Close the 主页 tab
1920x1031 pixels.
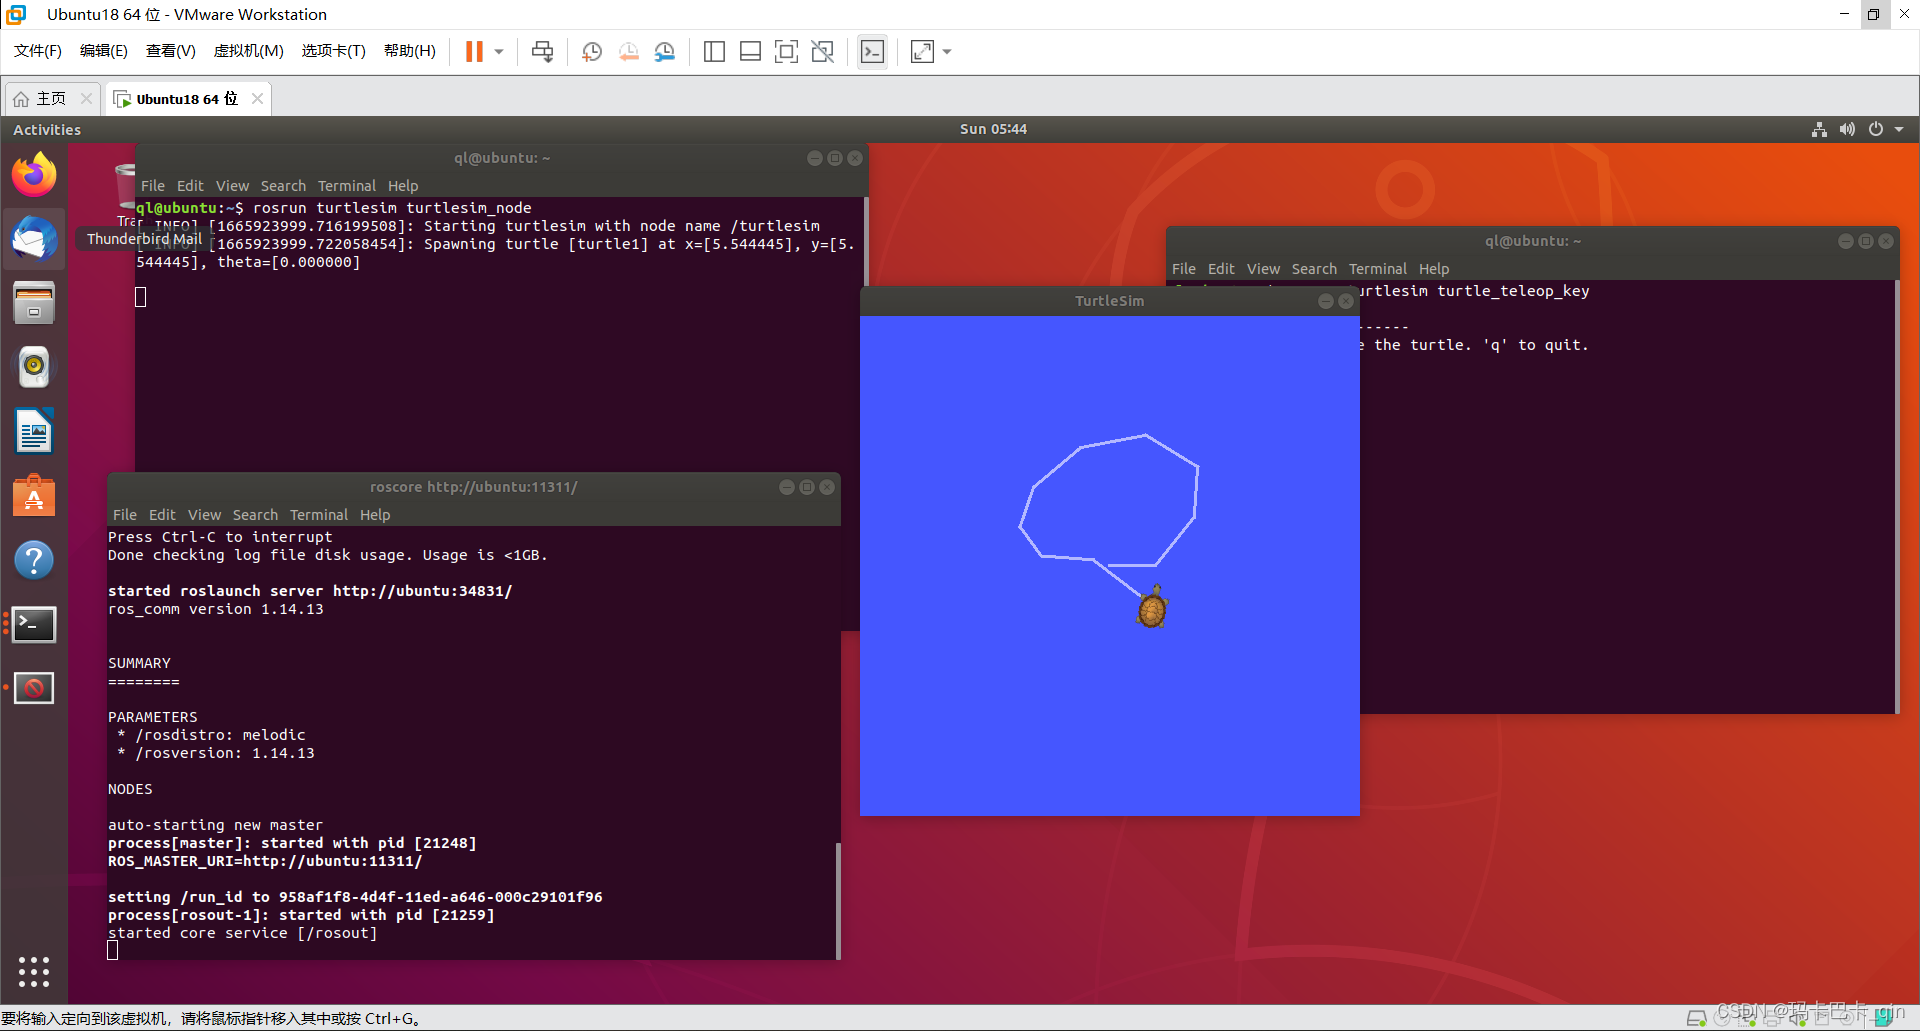[x=86, y=98]
